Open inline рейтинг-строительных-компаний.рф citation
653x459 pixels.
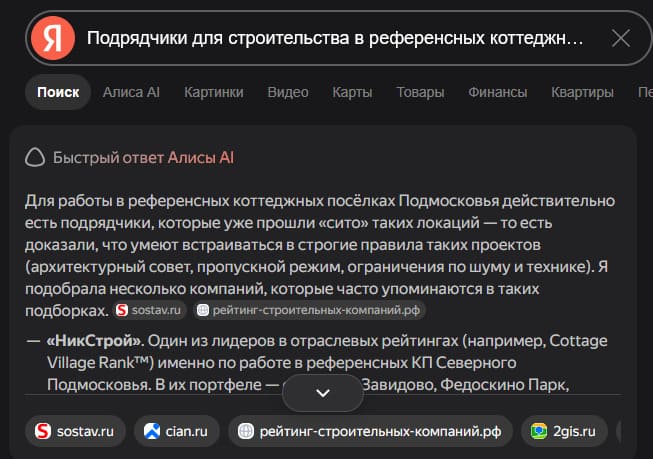(309, 310)
